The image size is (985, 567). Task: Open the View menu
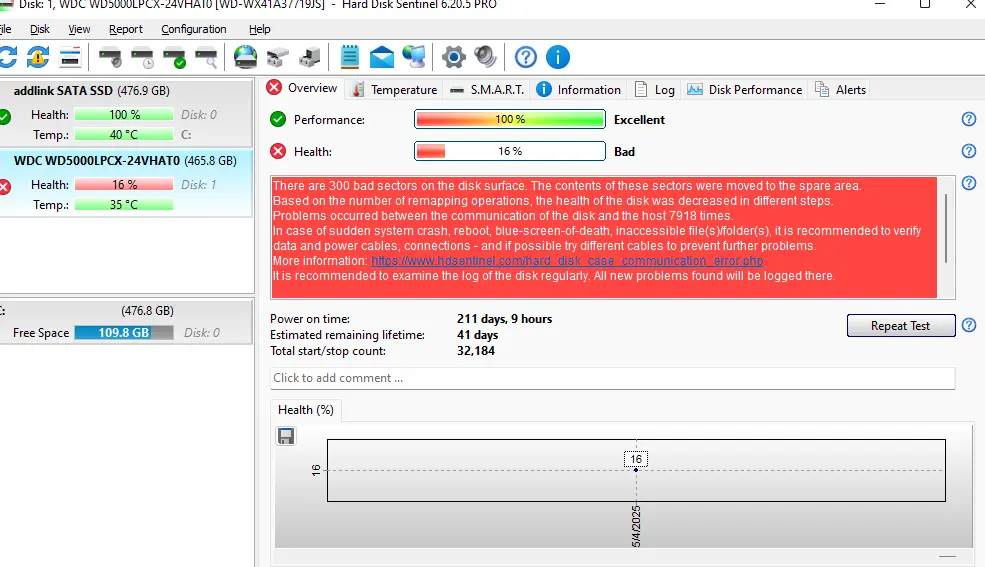point(79,29)
